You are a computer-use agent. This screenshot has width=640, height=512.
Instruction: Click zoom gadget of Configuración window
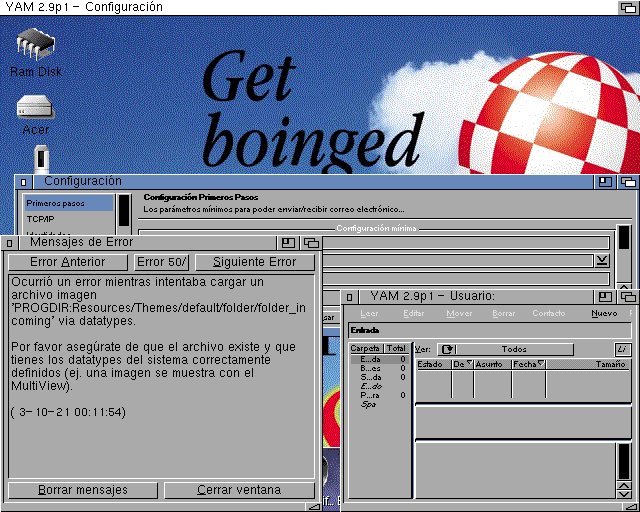(x=605, y=182)
